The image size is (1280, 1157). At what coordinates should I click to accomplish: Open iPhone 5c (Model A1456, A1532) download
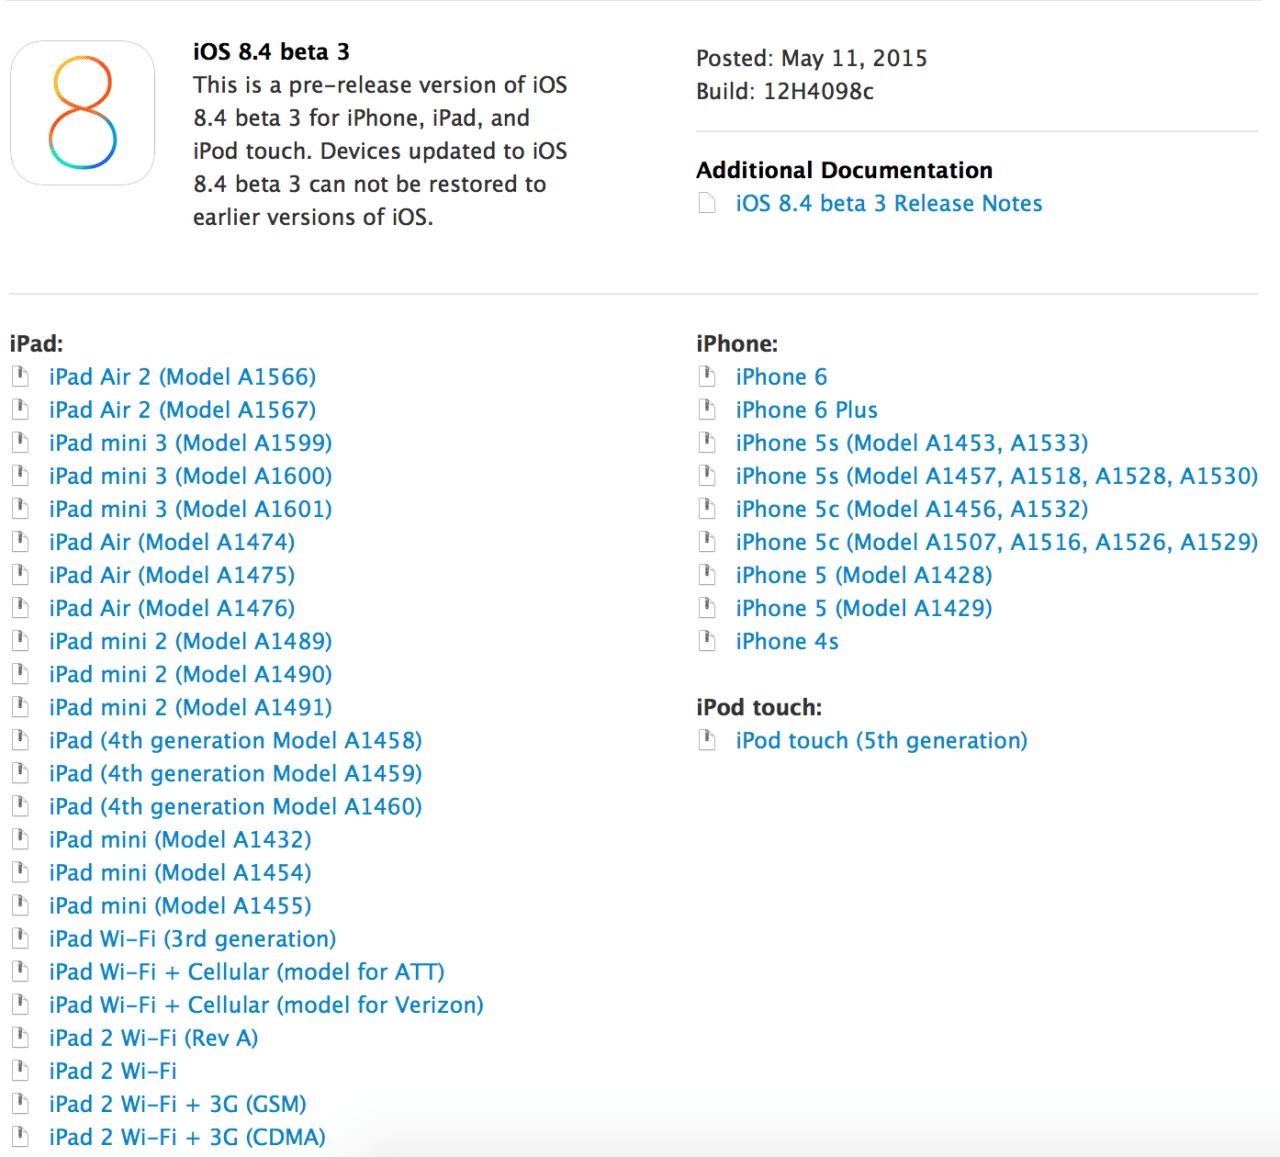[x=911, y=508]
